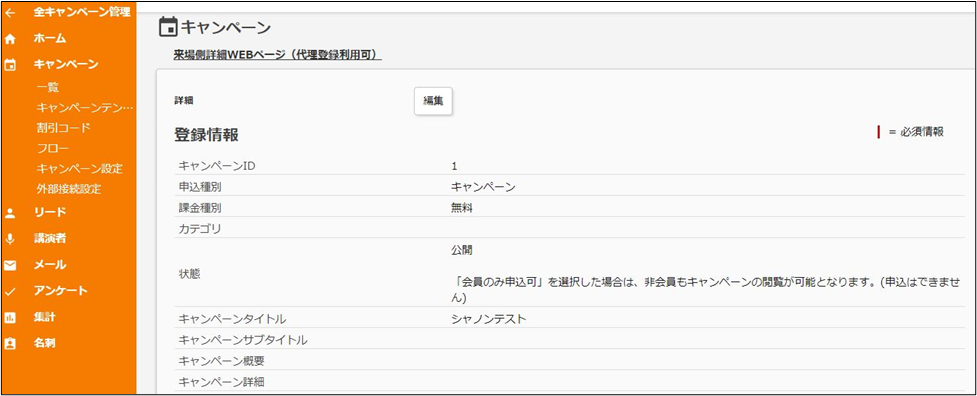Open 割引コード submenu item
This screenshot has width=977, height=396.
63,128
